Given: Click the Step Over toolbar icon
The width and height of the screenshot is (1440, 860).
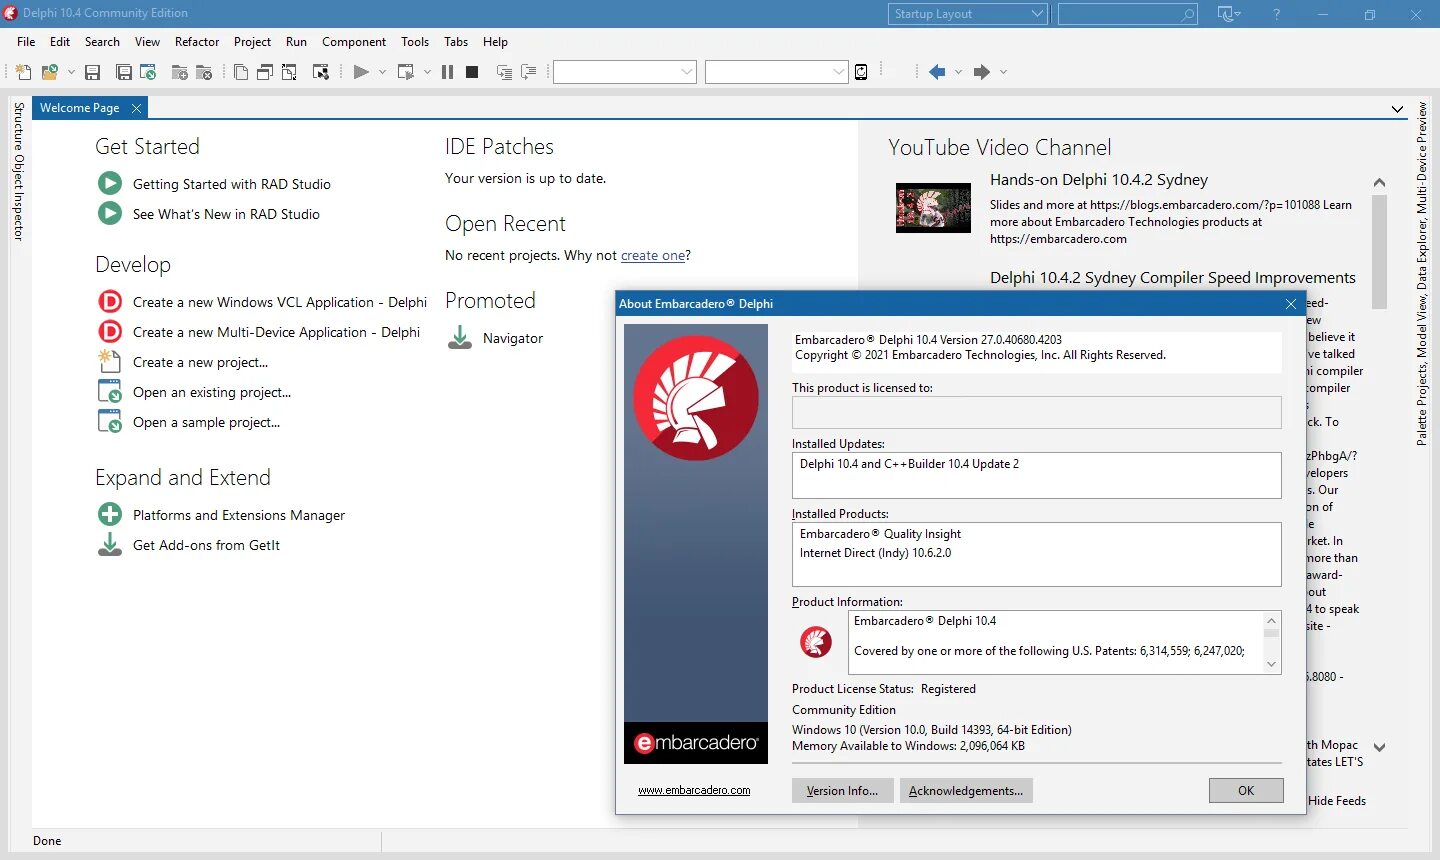Looking at the screenshot, I should (x=529, y=72).
